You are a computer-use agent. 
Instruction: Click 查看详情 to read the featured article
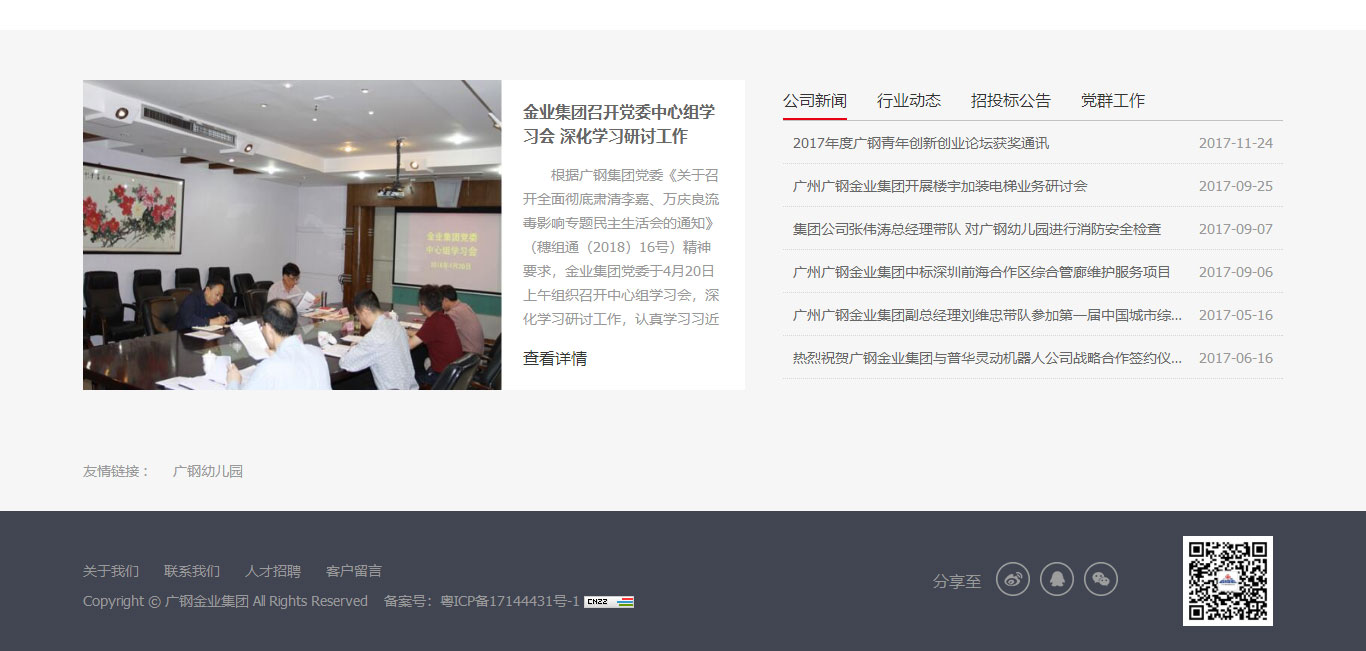pyautogui.click(x=553, y=357)
